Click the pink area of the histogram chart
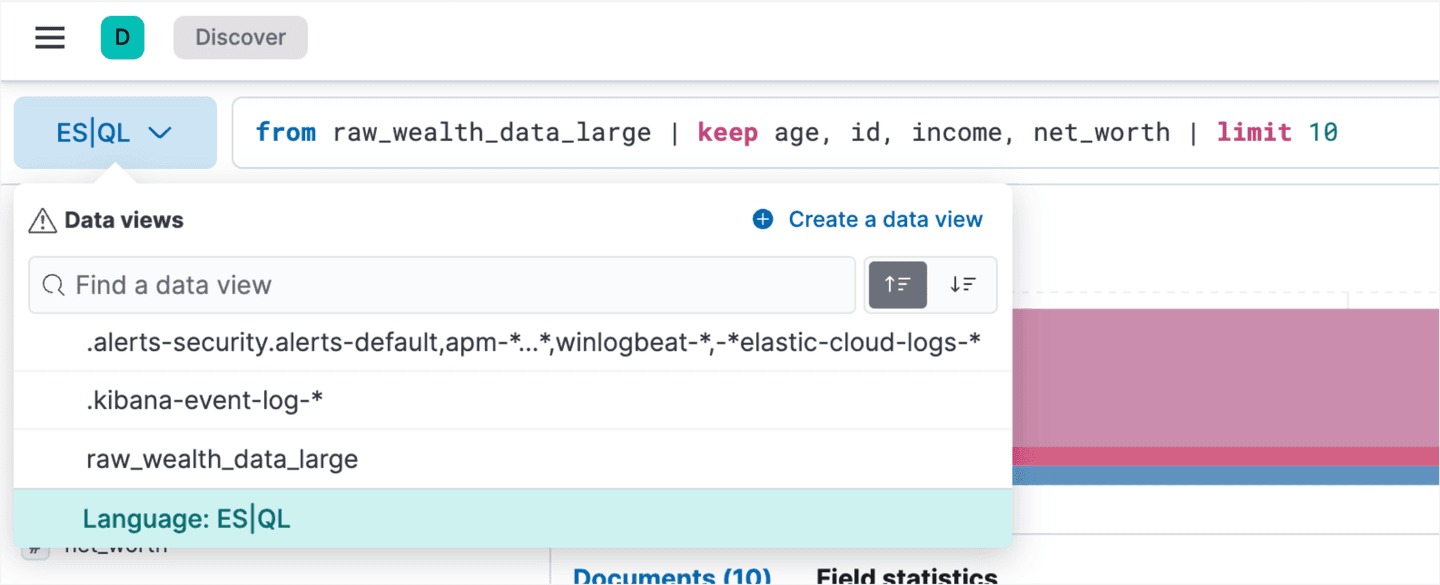Screen dimensions: 1440x585 click(1220, 380)
